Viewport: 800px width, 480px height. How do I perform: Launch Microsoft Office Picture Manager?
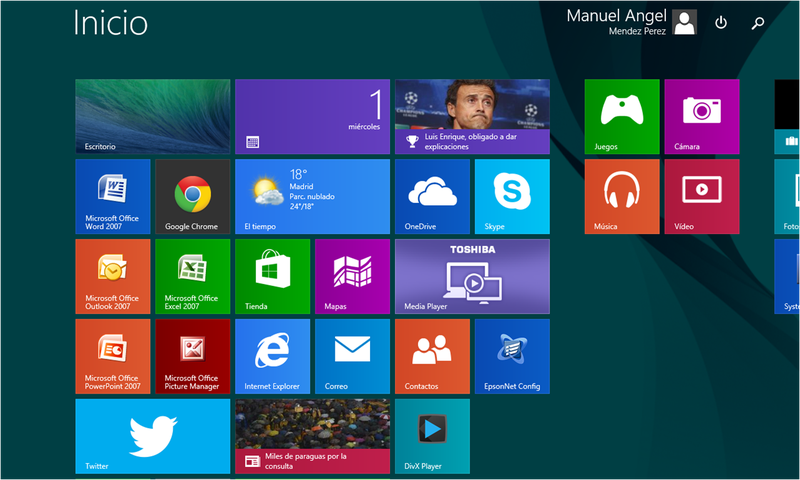[192, 357]
